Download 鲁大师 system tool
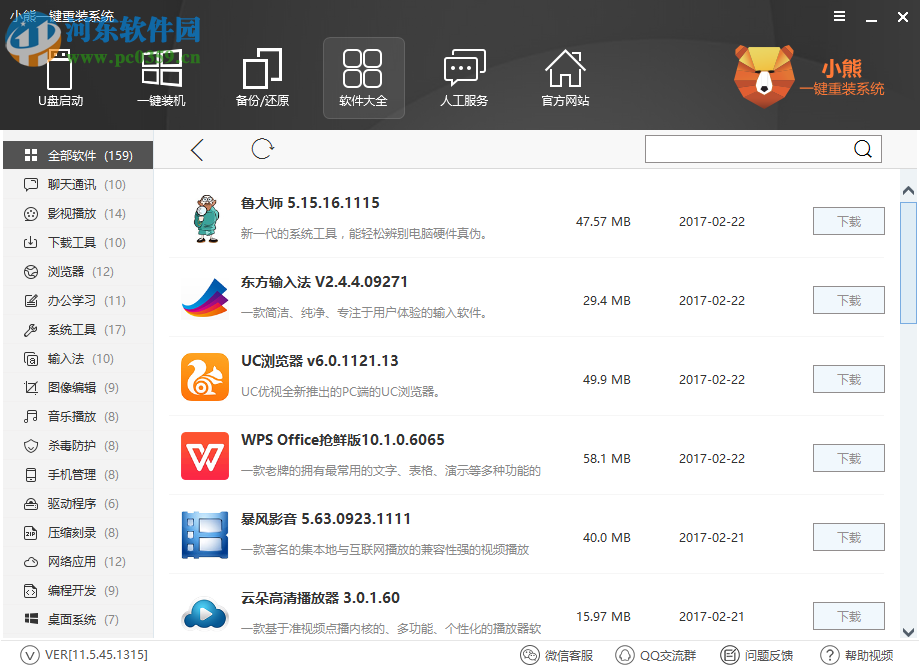The image size is (920, 670). (x=848, y=221)
